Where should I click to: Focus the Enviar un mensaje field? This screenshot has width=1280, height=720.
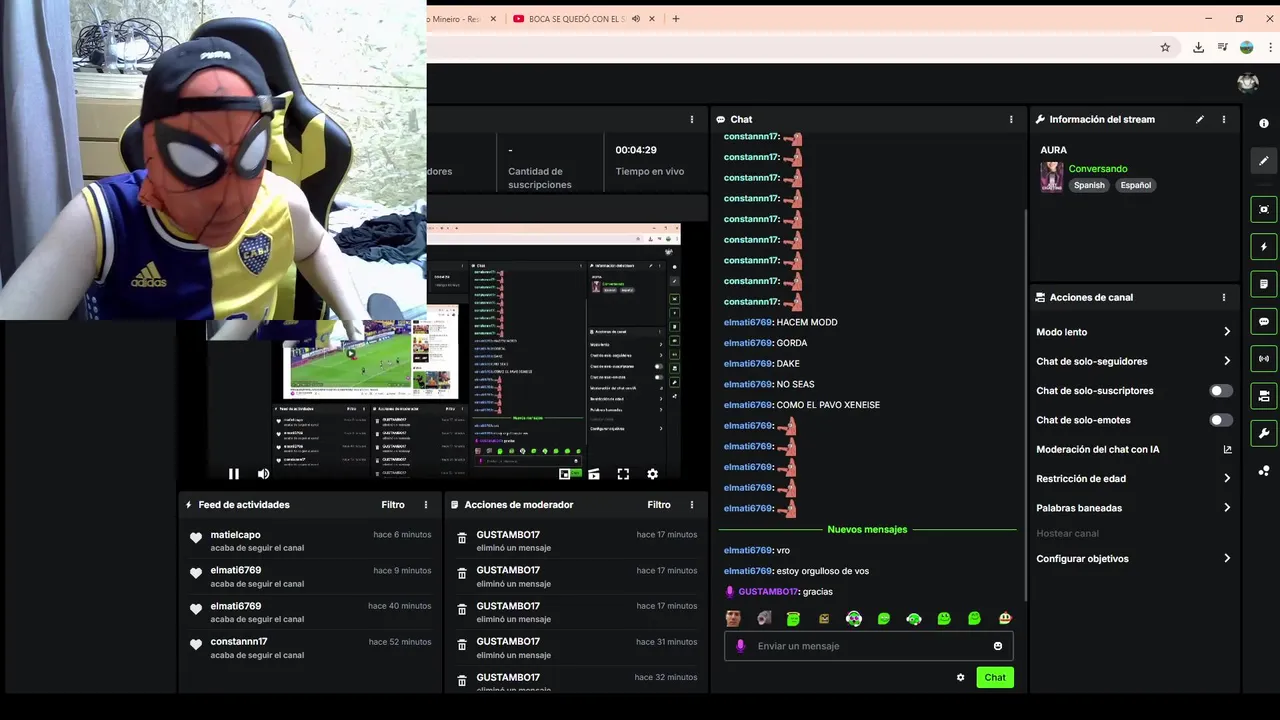[x=869, y=646]
